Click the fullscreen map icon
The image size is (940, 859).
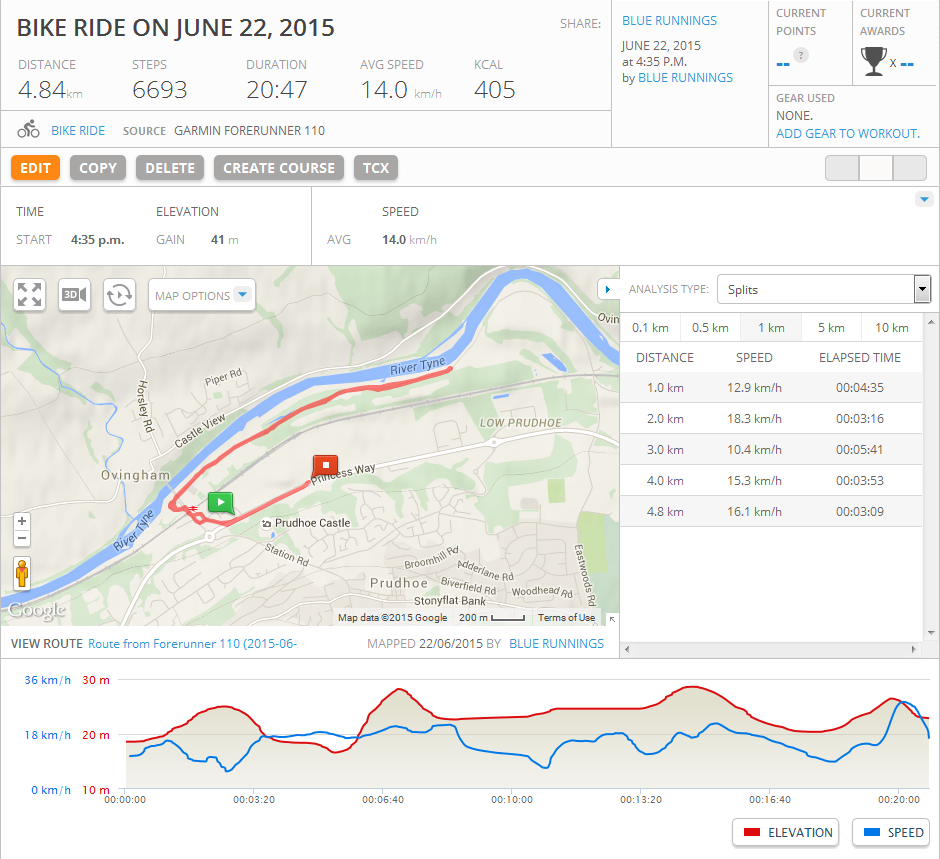[30, 295]
